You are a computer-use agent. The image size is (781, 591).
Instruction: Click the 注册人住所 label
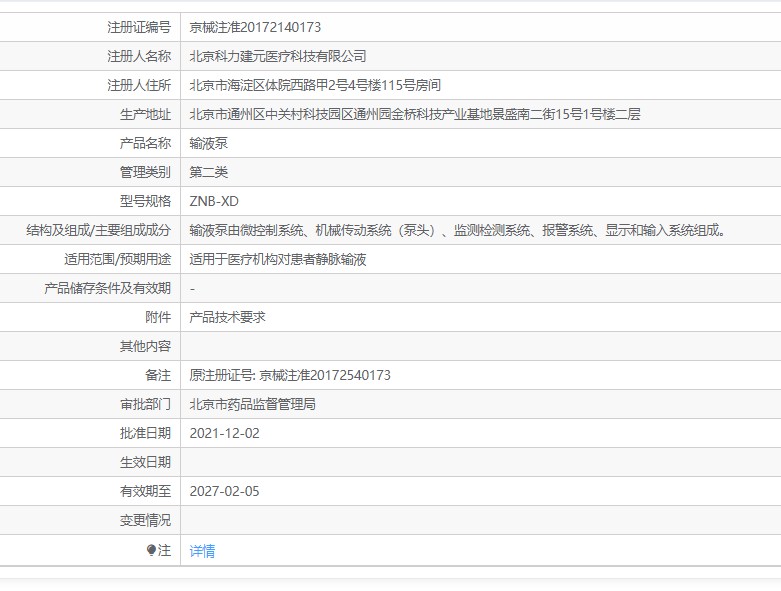[139, 85]
